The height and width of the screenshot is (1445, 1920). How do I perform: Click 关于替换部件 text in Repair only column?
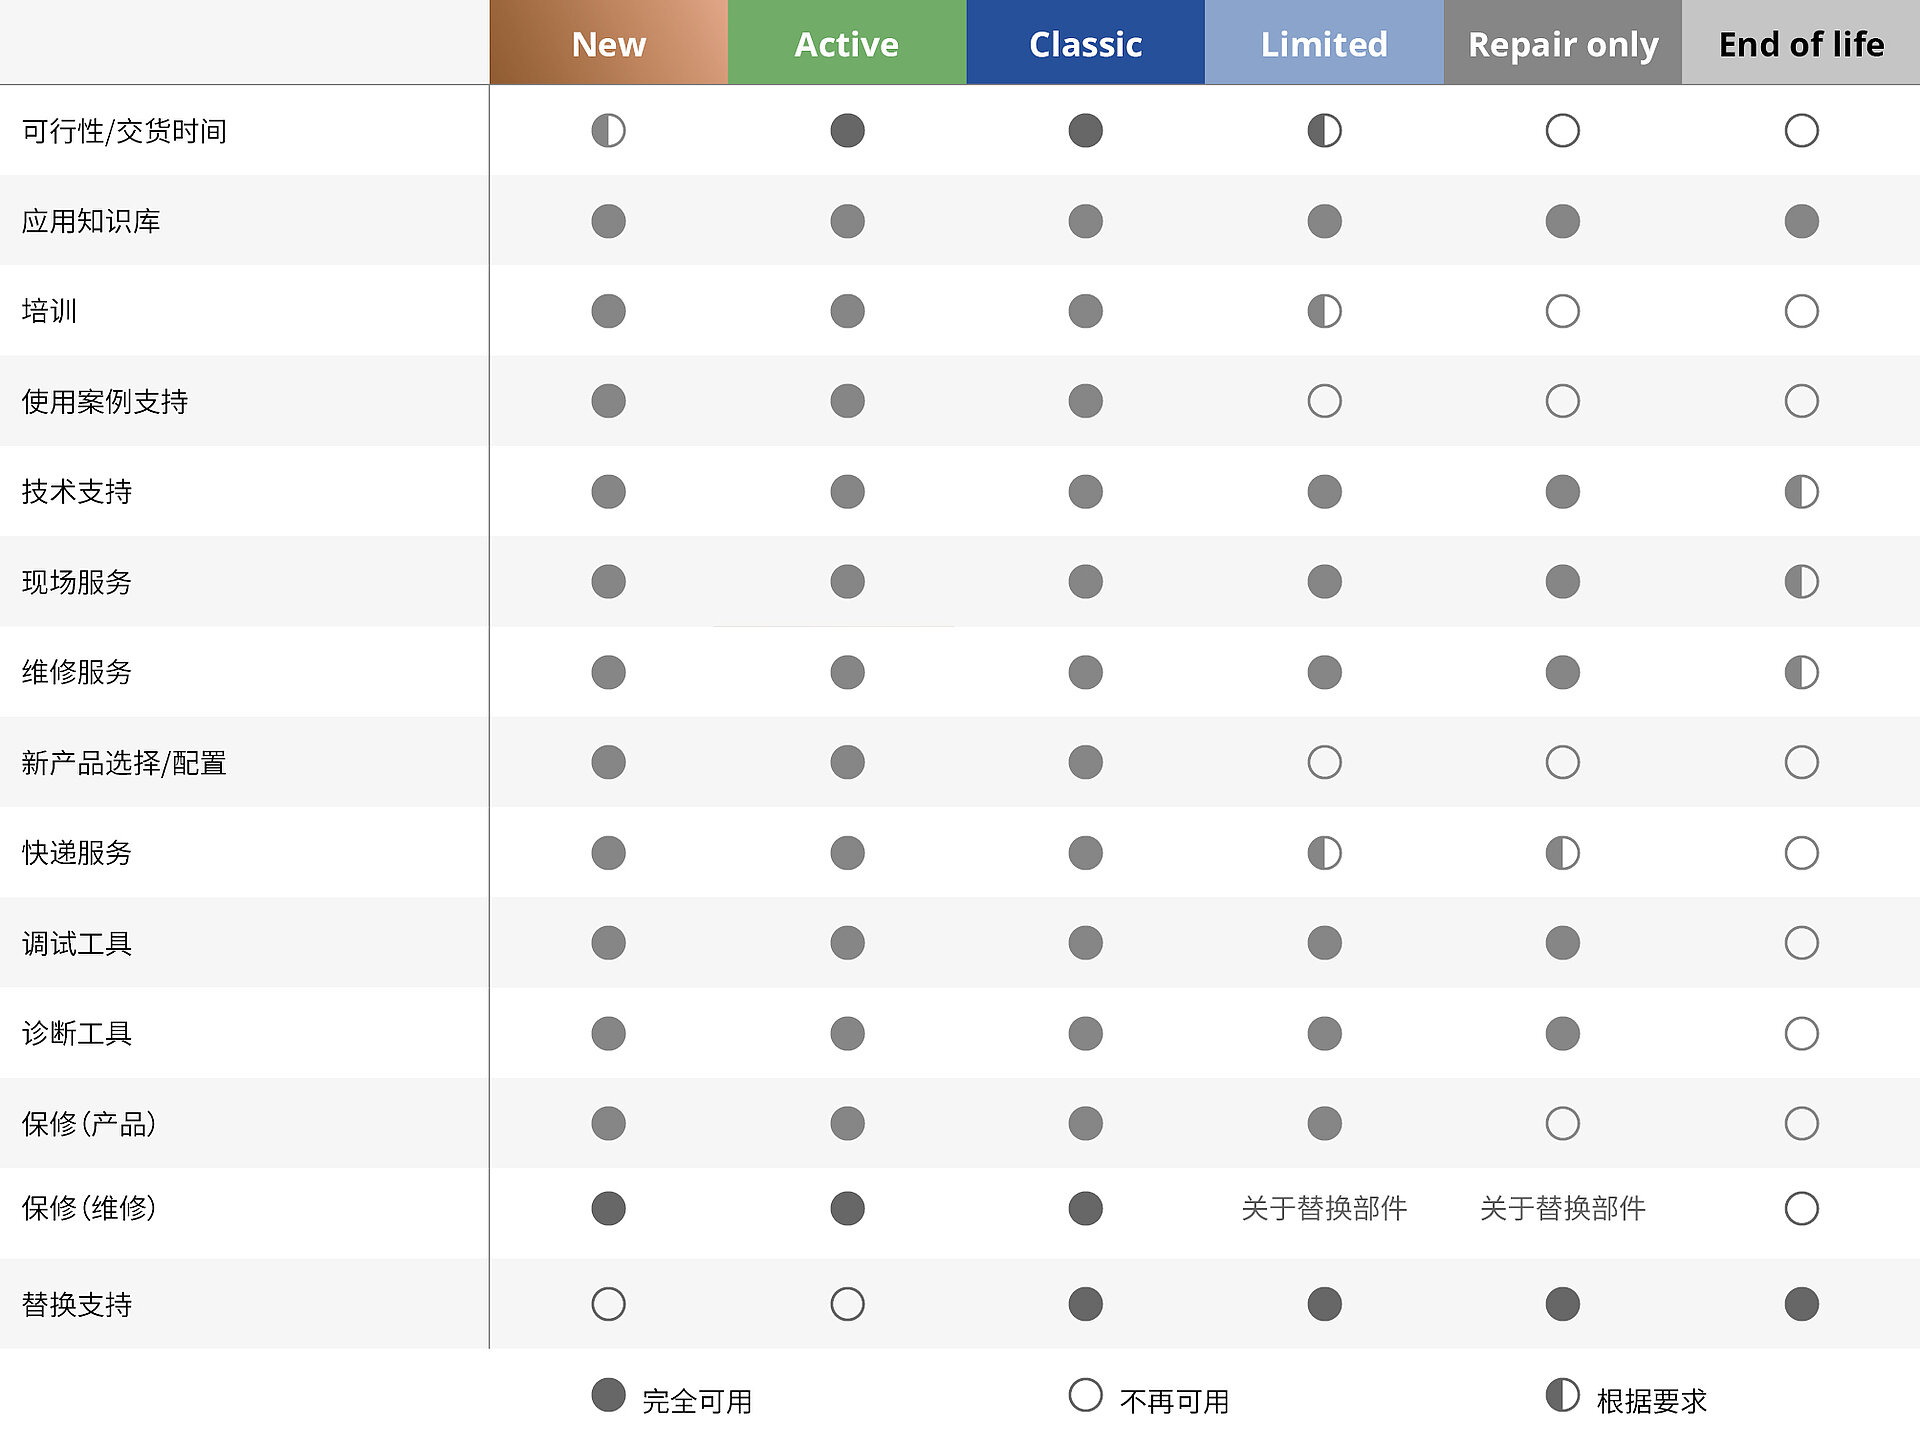click(1562, 1208)
